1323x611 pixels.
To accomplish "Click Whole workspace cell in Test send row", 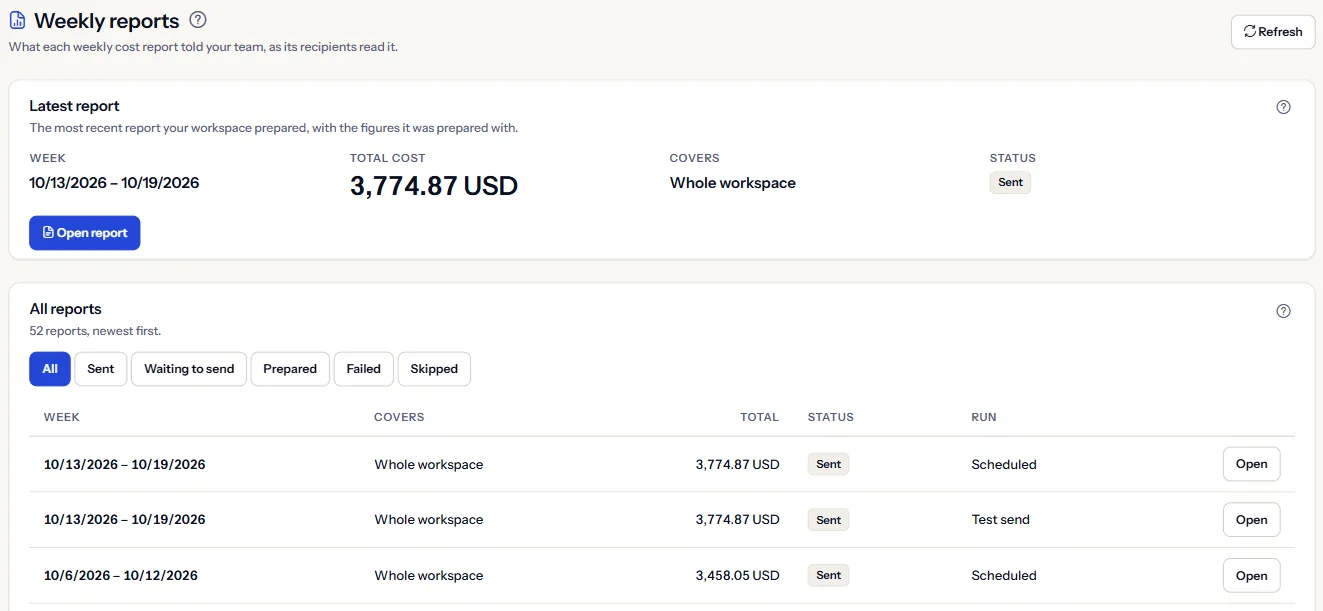I will (x=429, y=520).
